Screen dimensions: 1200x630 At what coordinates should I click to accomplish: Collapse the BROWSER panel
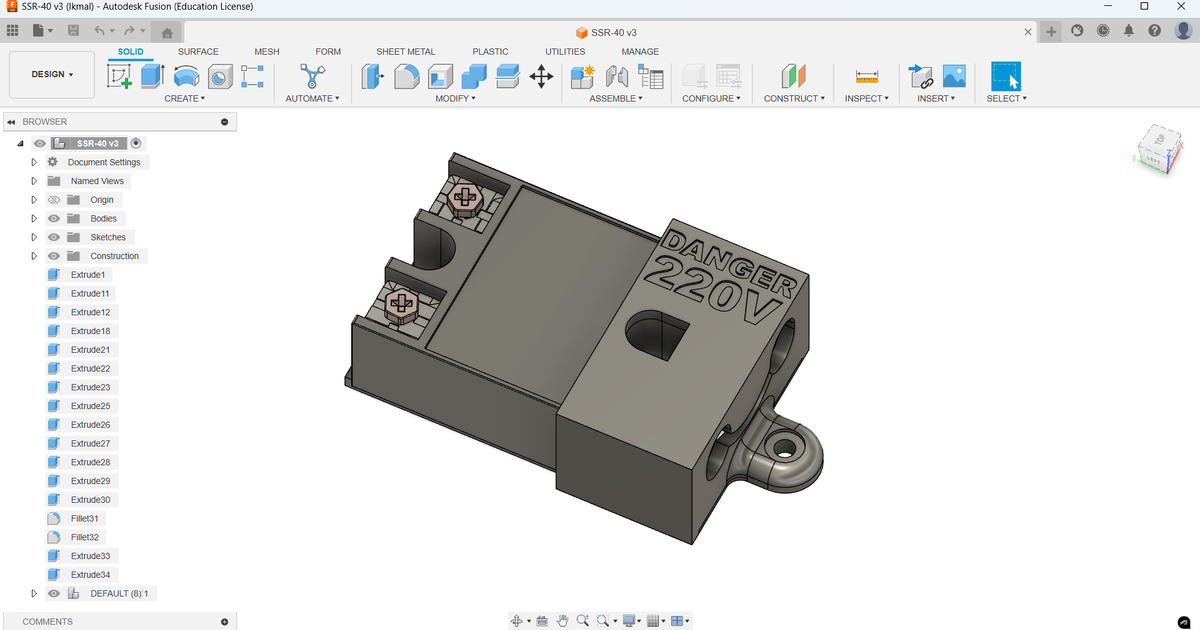[x=11, y=121]
